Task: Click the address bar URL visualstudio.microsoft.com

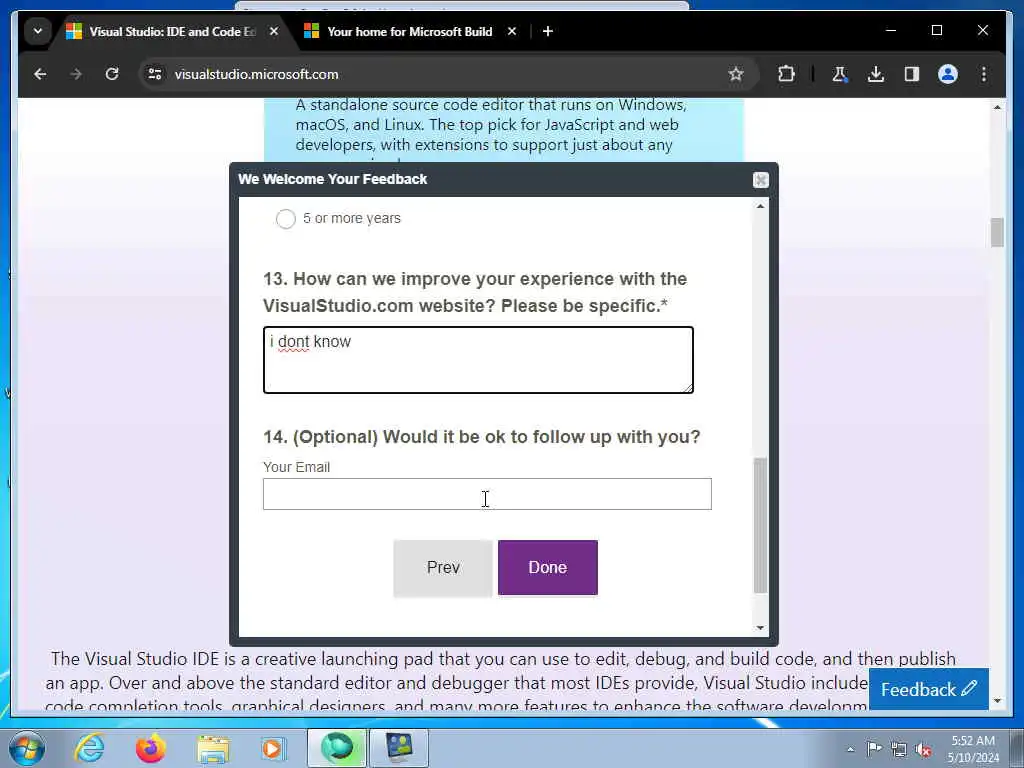Action: tap(256, 74)
